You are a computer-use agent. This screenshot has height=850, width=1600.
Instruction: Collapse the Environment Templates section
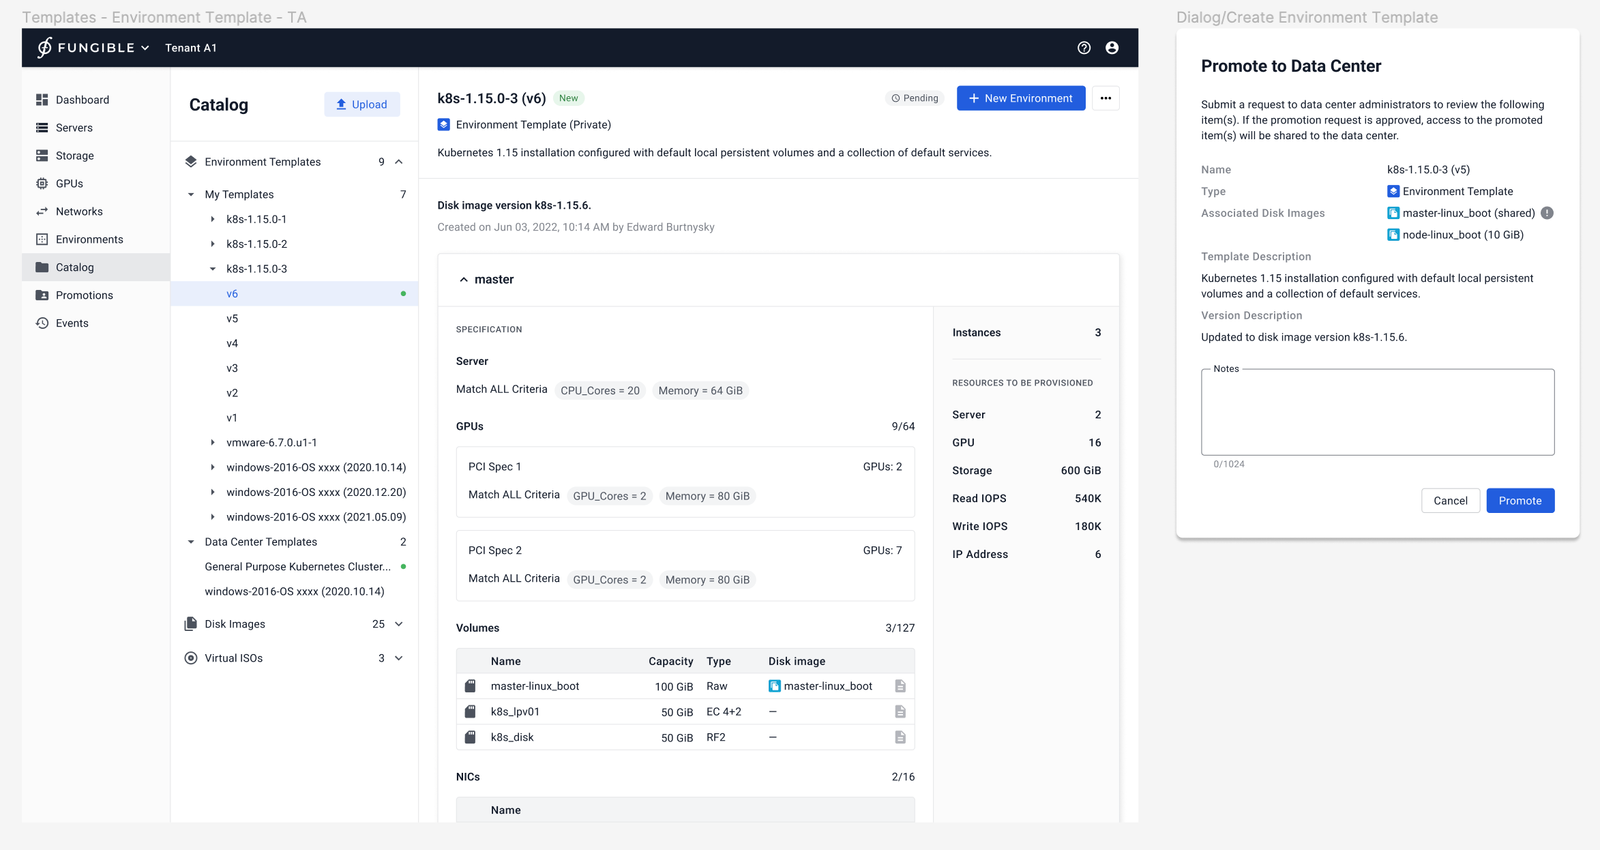pyautogui.click(x=399, y=162)
